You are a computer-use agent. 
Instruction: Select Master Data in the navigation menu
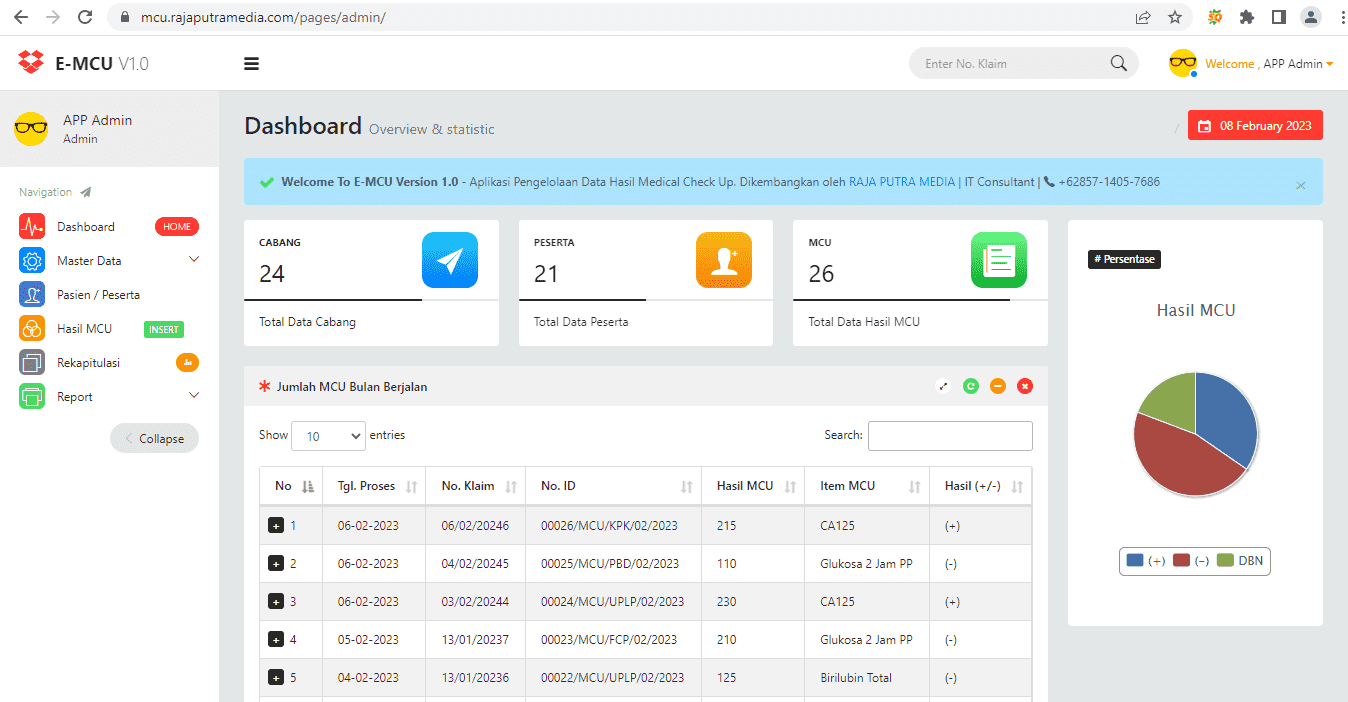[90, 260]
